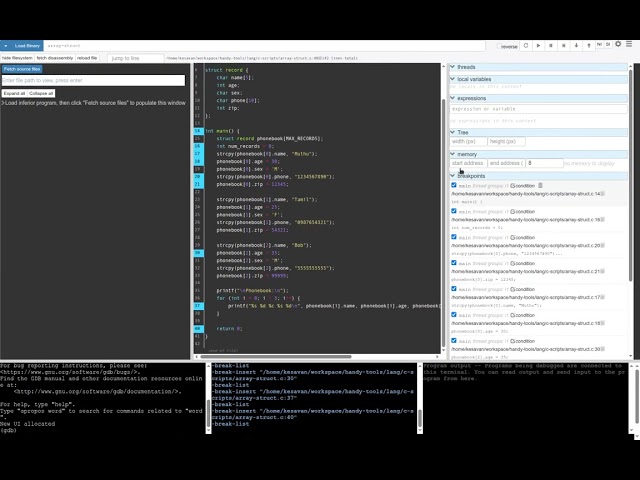Uncheck breakpoint at array-struct.c:18

[453, 315]
